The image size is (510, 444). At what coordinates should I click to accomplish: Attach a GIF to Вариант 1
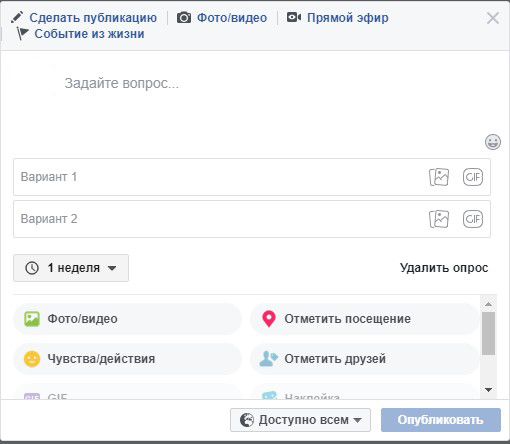pyautogui.click(x=473, y=177)
